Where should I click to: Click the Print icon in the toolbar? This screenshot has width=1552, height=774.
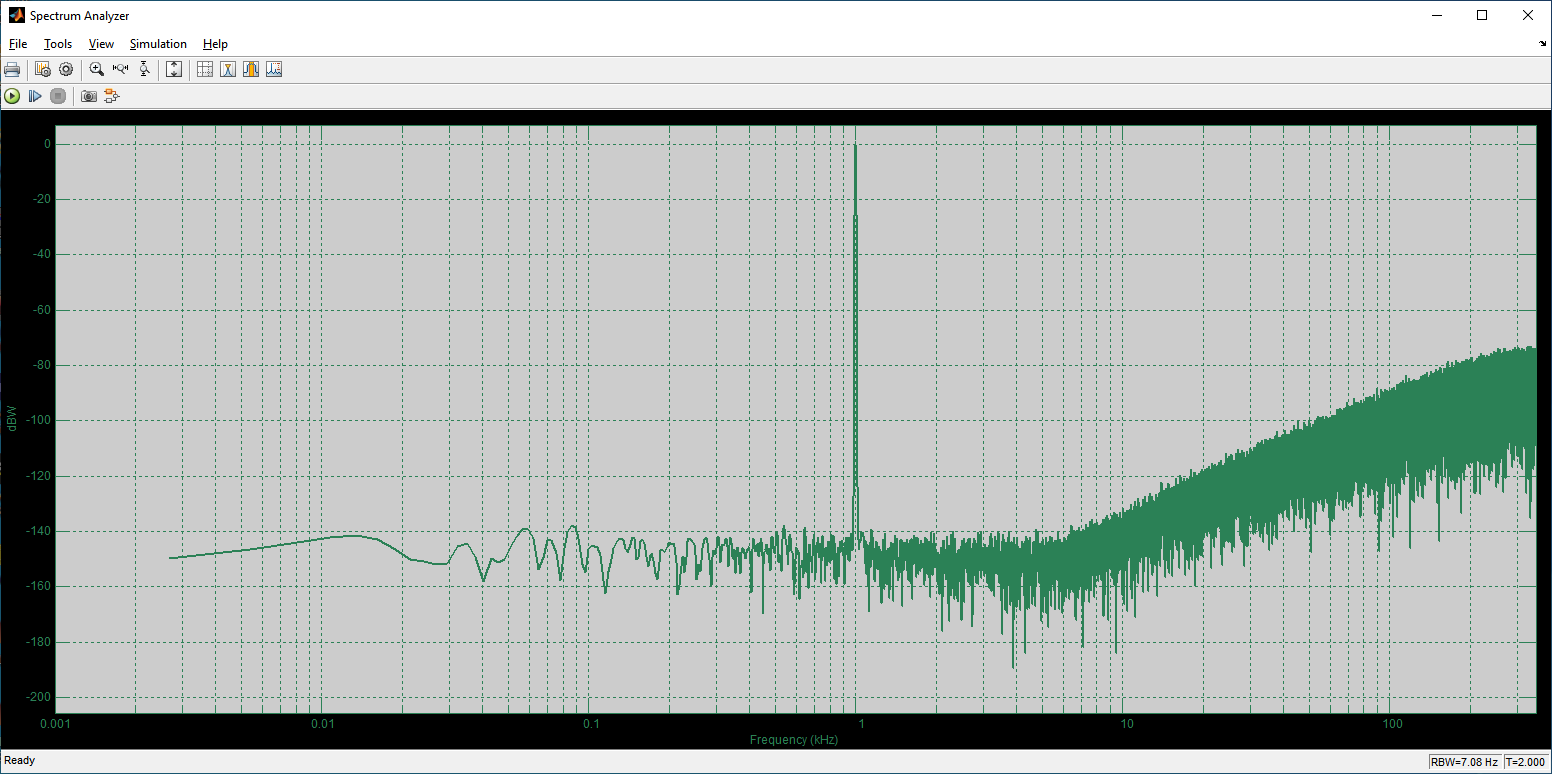tap(12, 69)
